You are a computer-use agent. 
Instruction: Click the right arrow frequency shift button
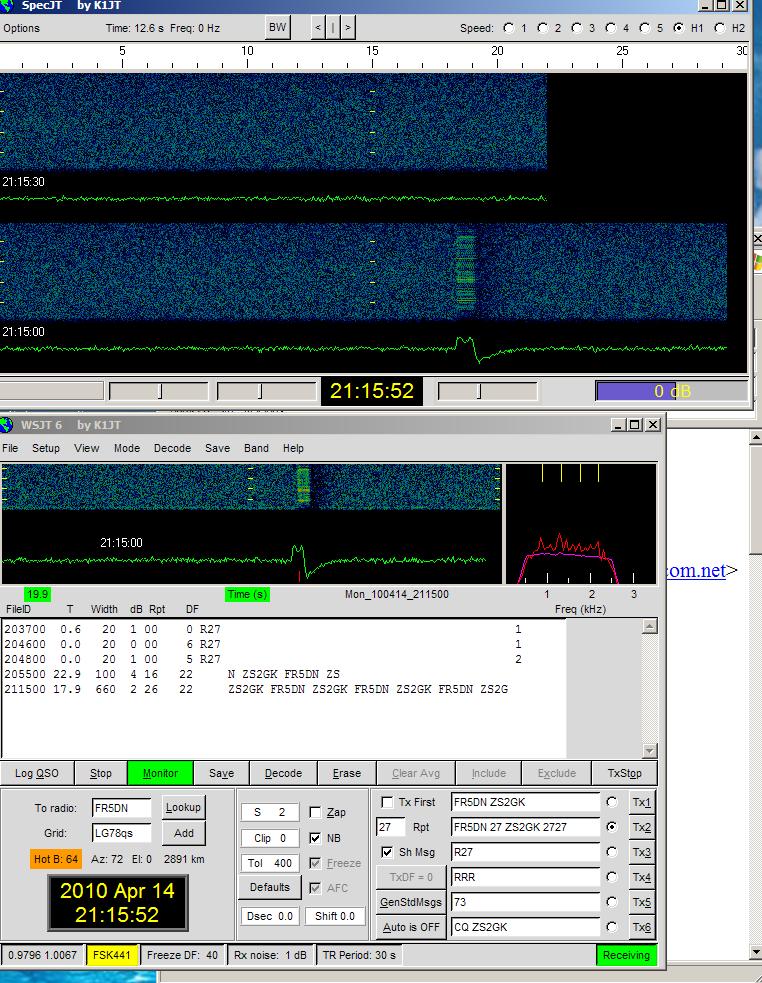tap(347, 28)
